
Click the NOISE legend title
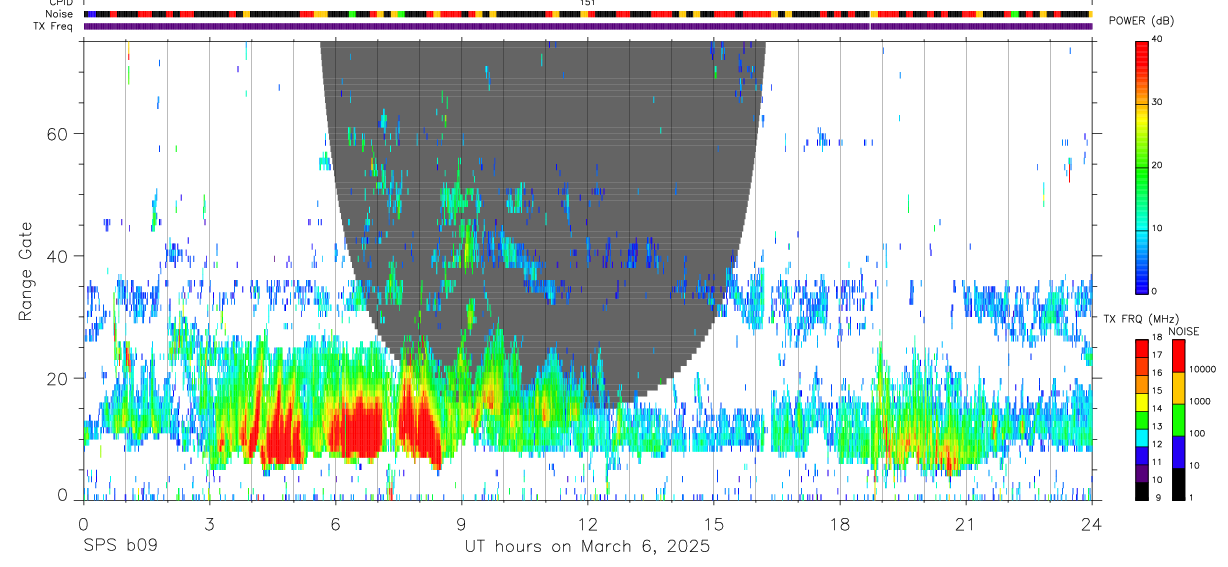(1184, 331)
